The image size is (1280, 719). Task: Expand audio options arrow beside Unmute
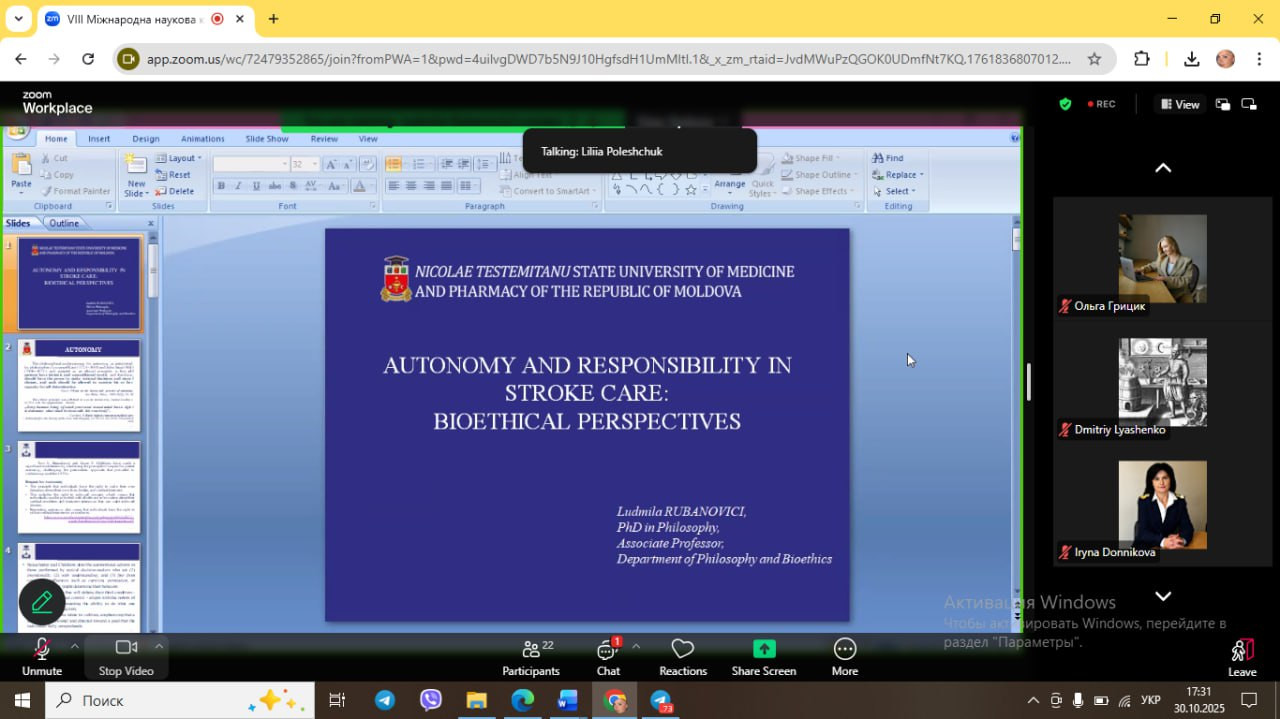[74, 646]
